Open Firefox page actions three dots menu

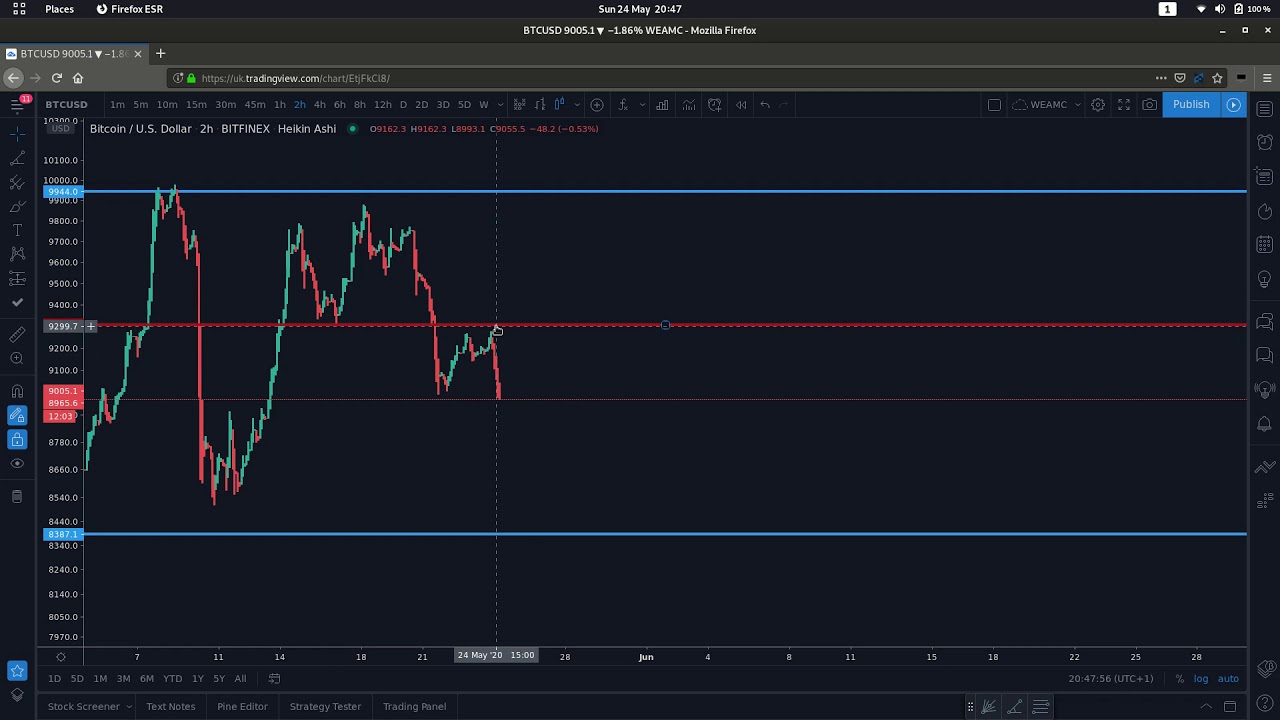coord(1161,78)
